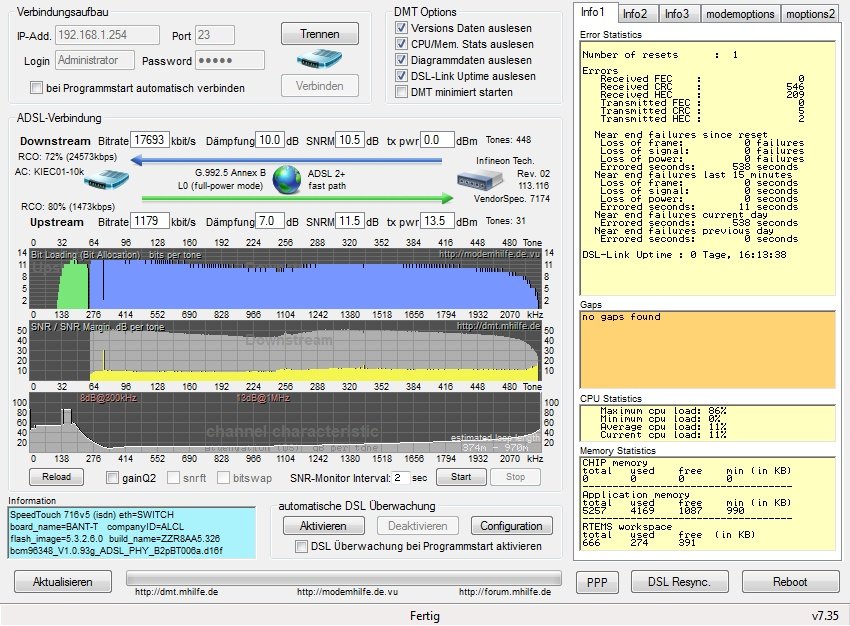Click the progress bar above the links
850x626 pixels.
point(344,578)
